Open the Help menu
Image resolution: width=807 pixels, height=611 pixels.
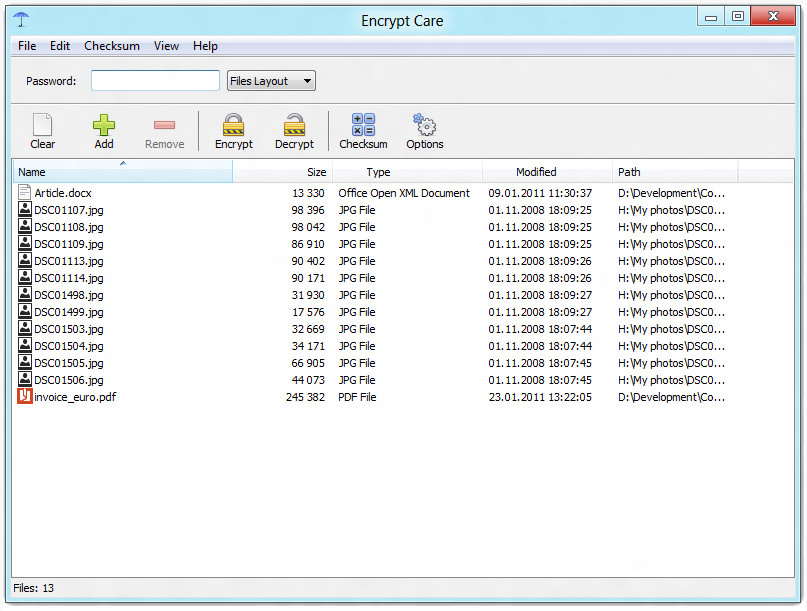[205, 46]
